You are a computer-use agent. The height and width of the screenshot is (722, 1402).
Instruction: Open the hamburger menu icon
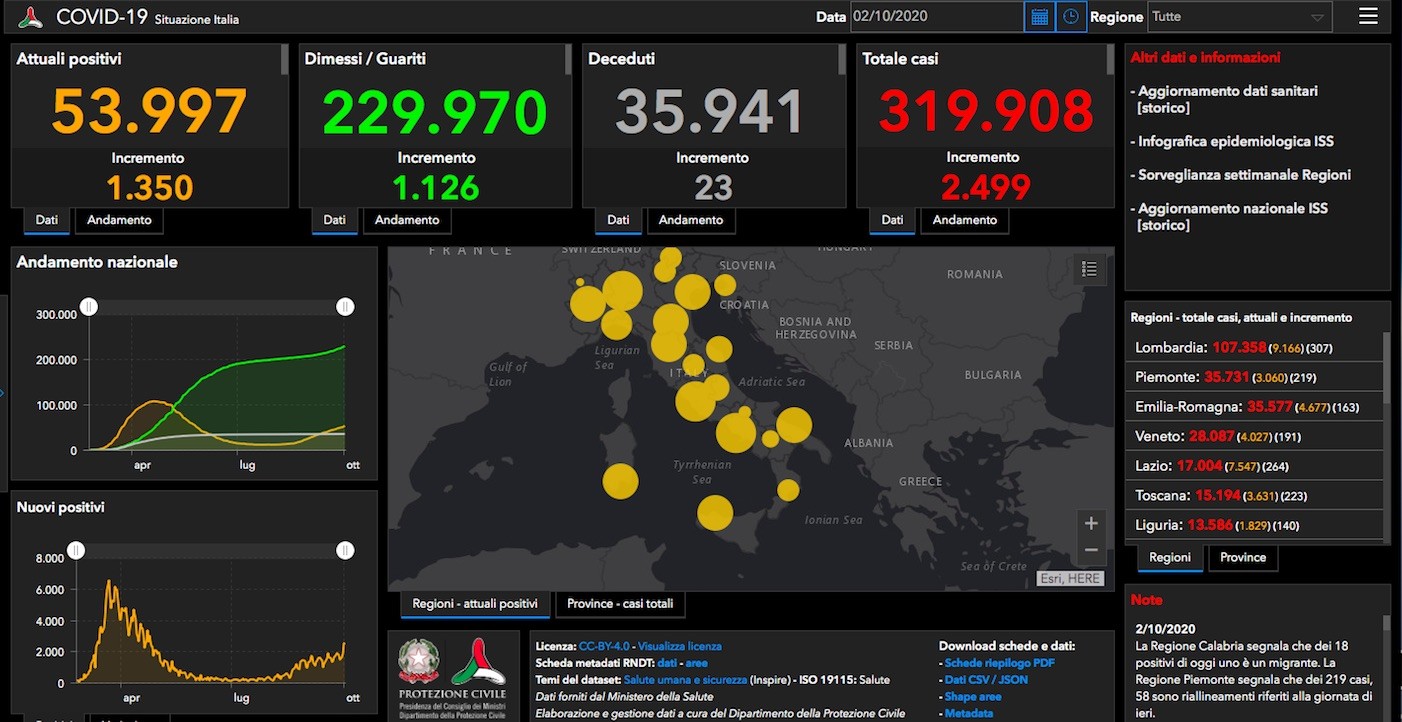1369,16
